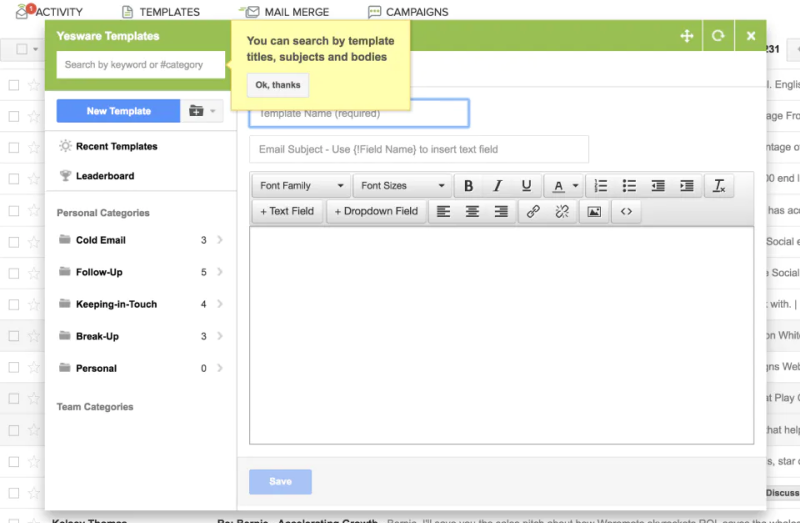Click inside the template body editor

[502, 335]
